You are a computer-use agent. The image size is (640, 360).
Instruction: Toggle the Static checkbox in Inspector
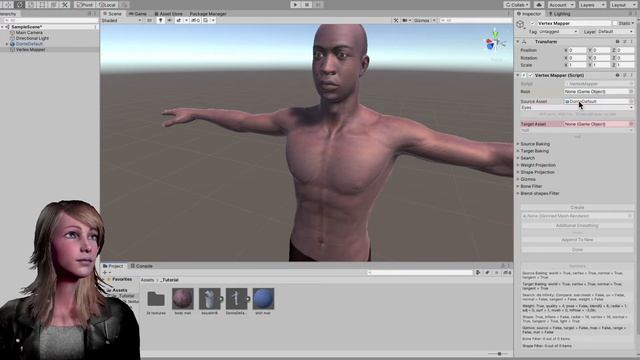coord(615,24)
